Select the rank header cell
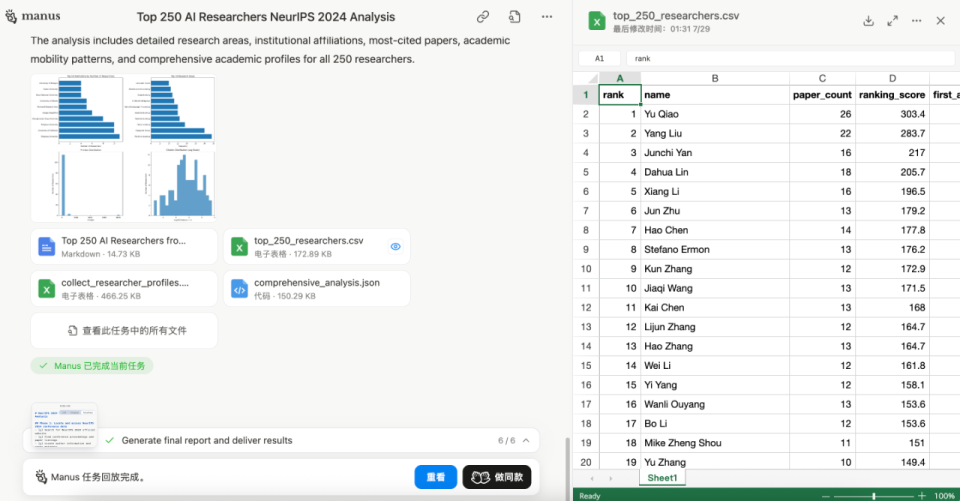The image size is (960, 501). 620,95
